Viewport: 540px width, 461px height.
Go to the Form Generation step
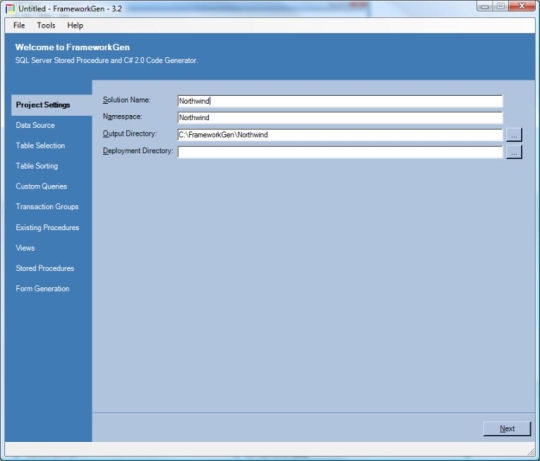(x=42, y=289)
